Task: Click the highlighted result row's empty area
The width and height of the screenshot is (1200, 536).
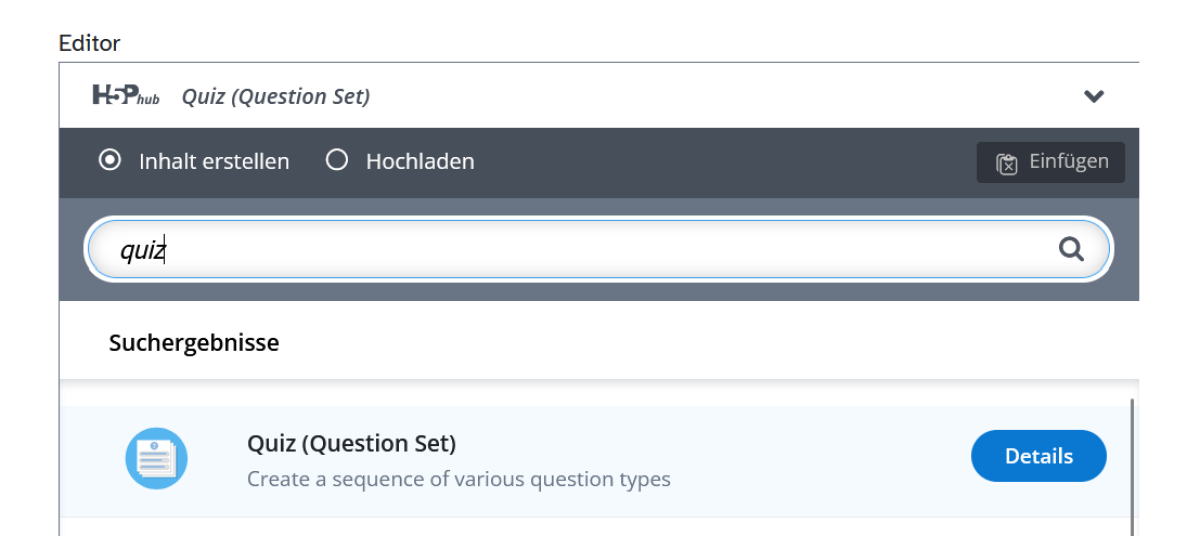Action: click(820, 460)
